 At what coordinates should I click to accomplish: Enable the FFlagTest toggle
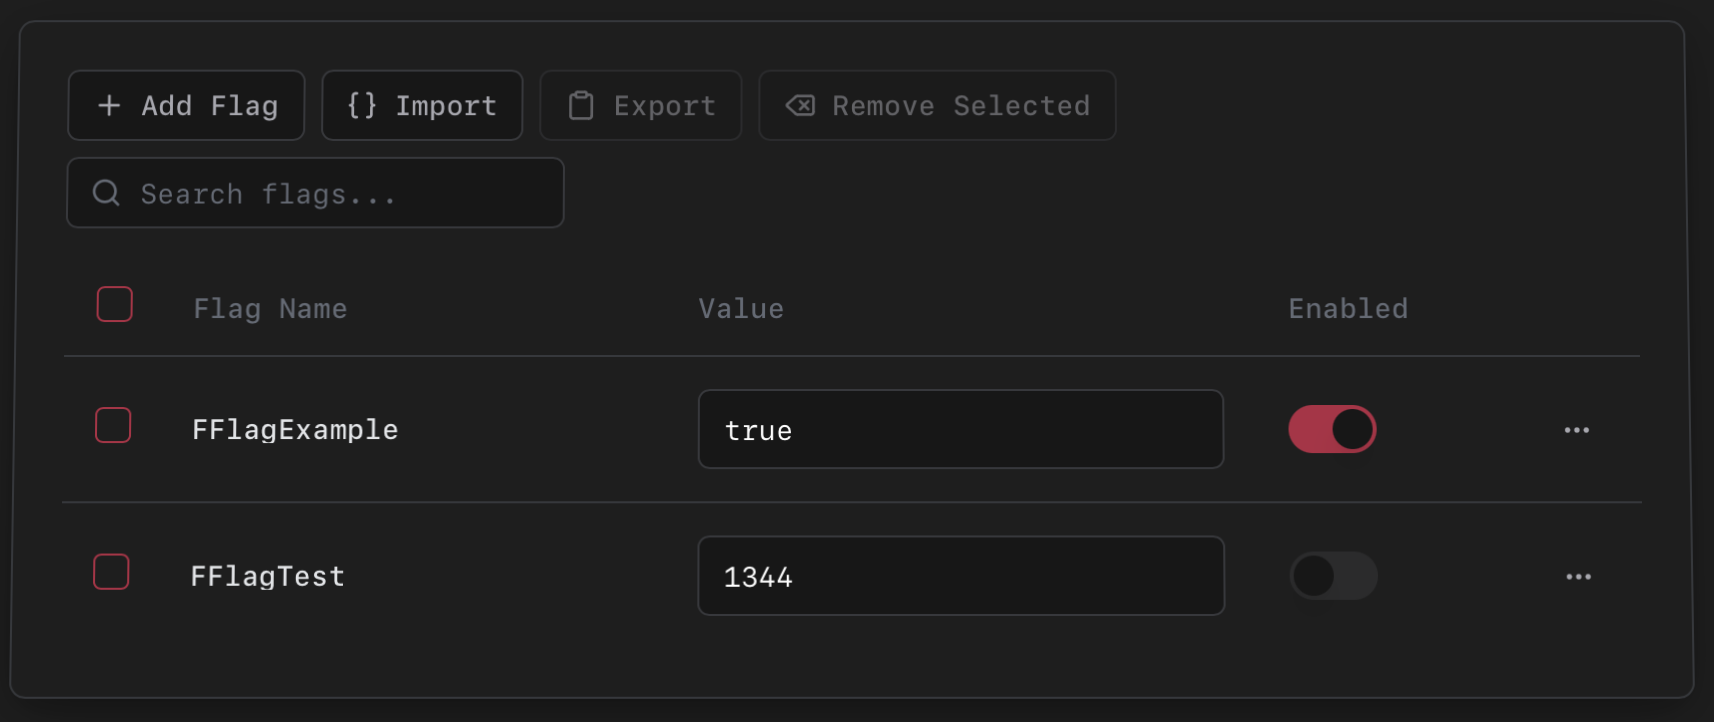1334,576
